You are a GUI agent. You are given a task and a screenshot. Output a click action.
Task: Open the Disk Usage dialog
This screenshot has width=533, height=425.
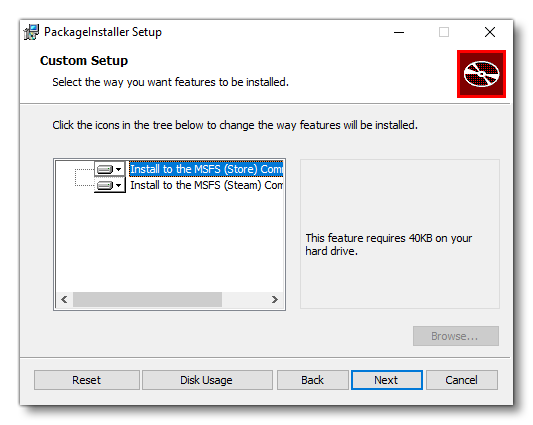point(207,380)
